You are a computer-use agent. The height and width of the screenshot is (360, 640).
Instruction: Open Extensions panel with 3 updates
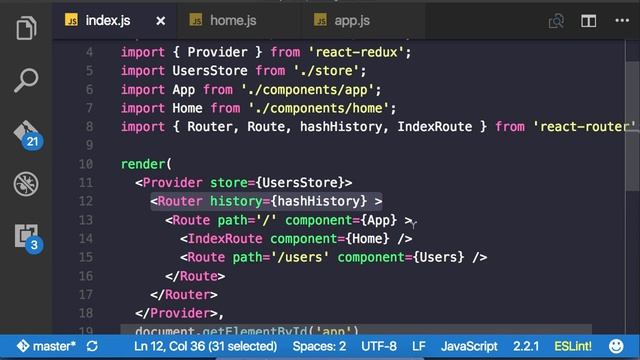(29, 239)
